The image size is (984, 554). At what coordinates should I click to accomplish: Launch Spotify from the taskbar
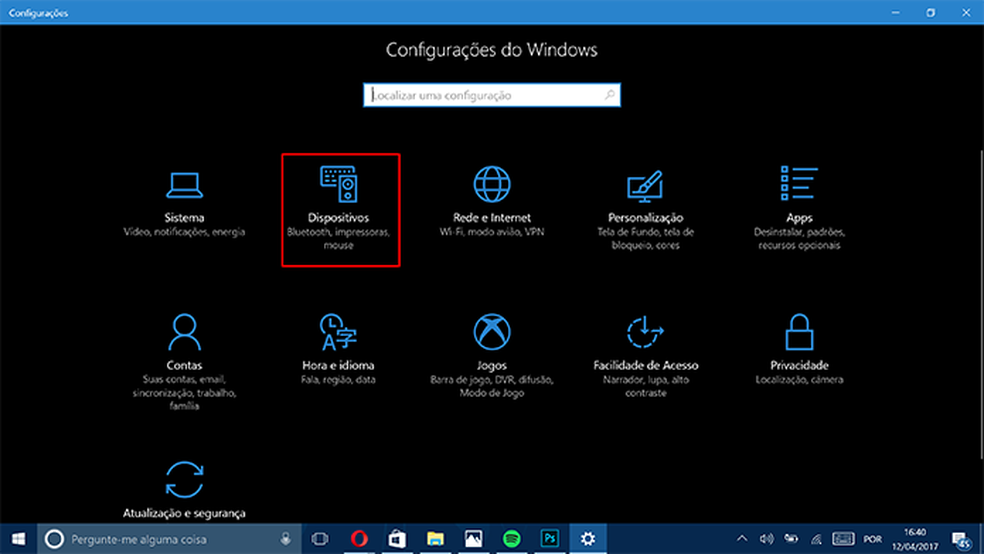(512, 539)
